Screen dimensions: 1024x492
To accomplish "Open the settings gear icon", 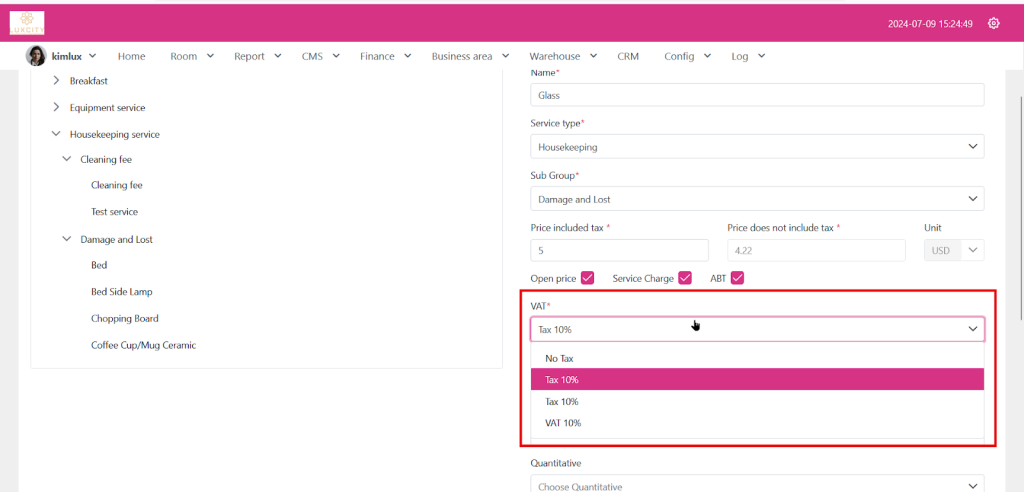I will click(993, 23).
